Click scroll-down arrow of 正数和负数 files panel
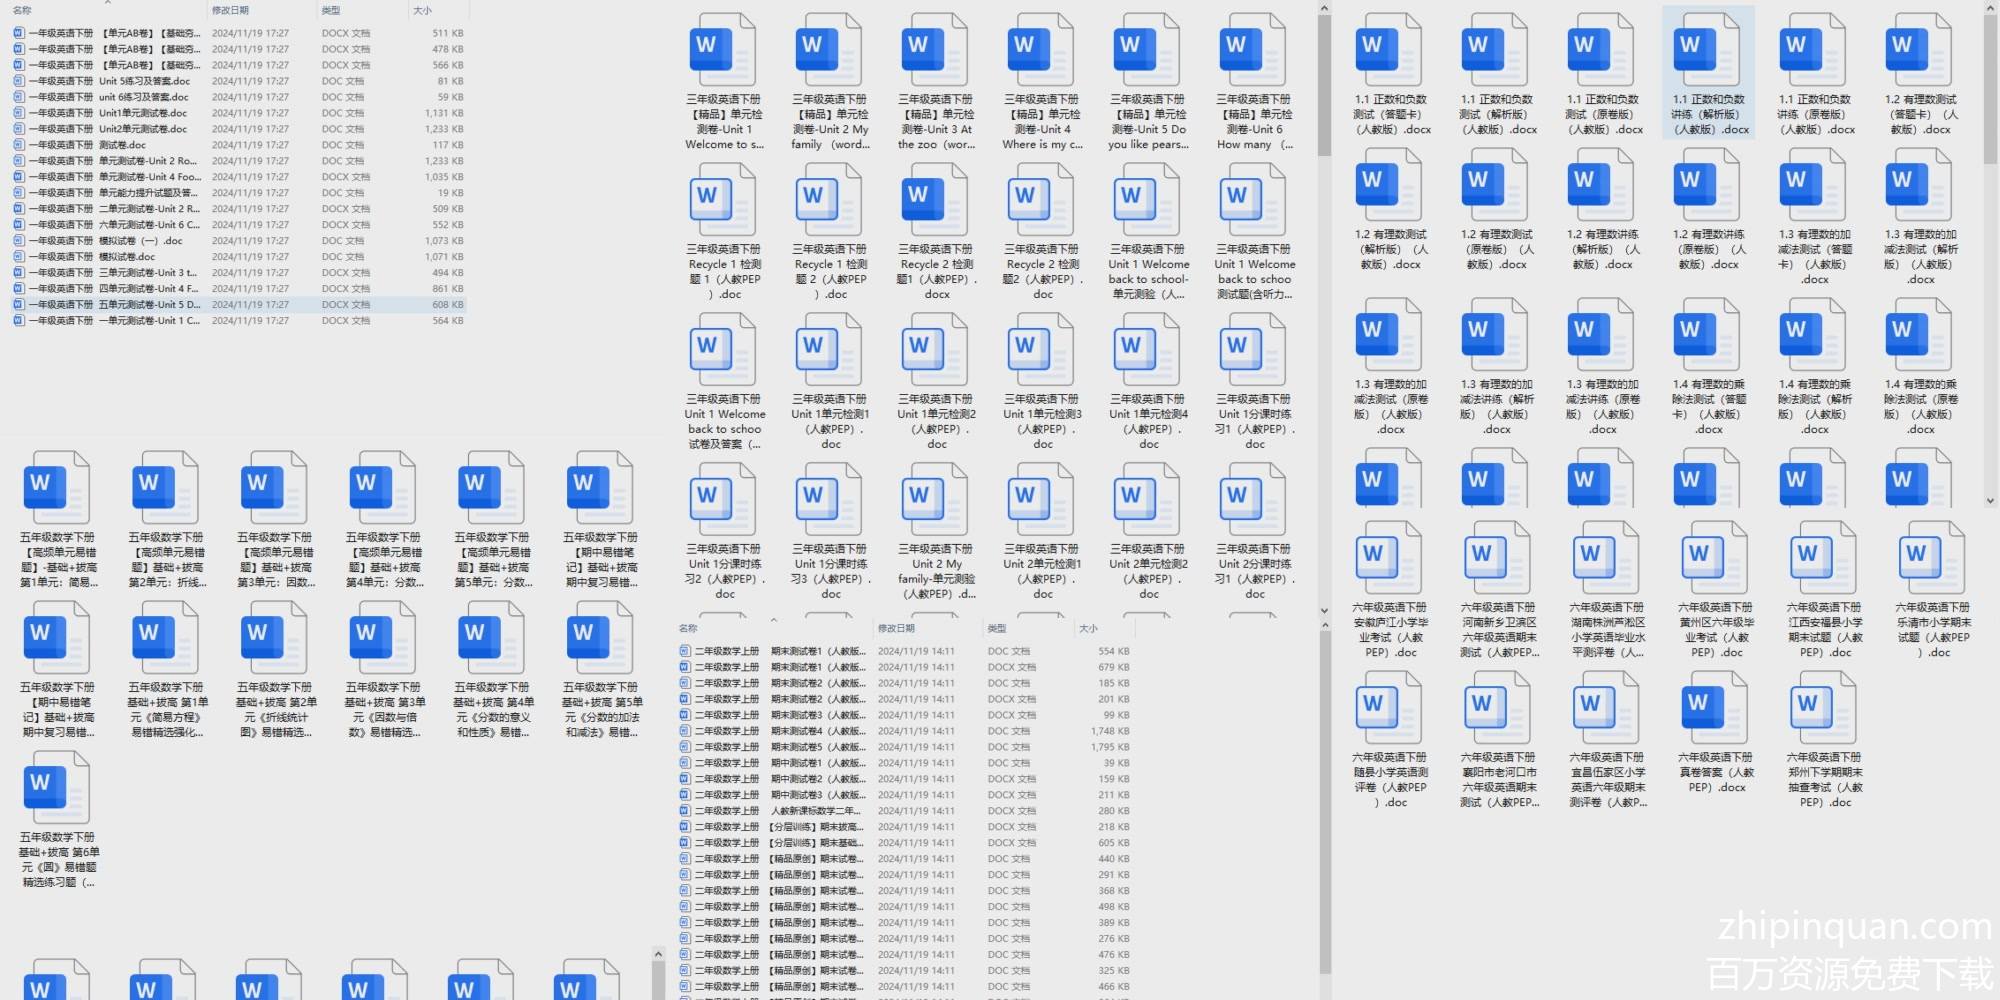Screen dimensions: 2000x1000 [x=1990, y=501]
